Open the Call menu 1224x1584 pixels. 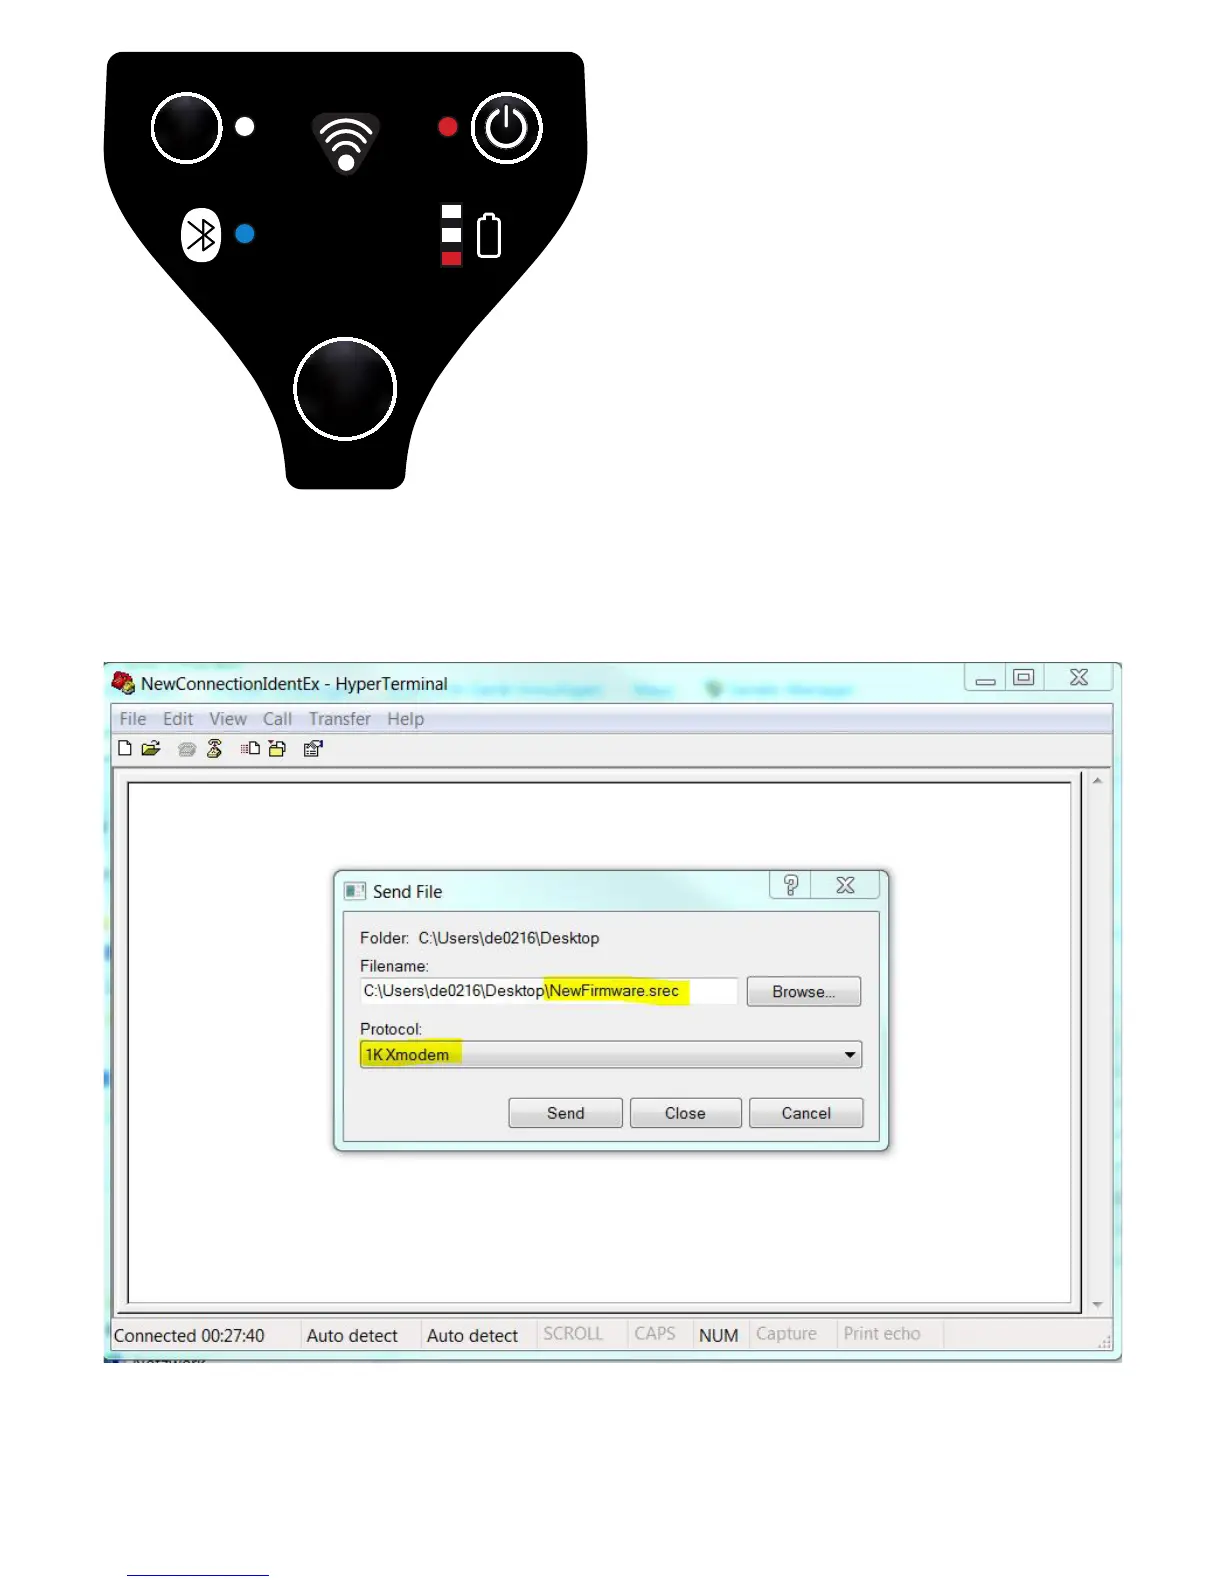278,719
